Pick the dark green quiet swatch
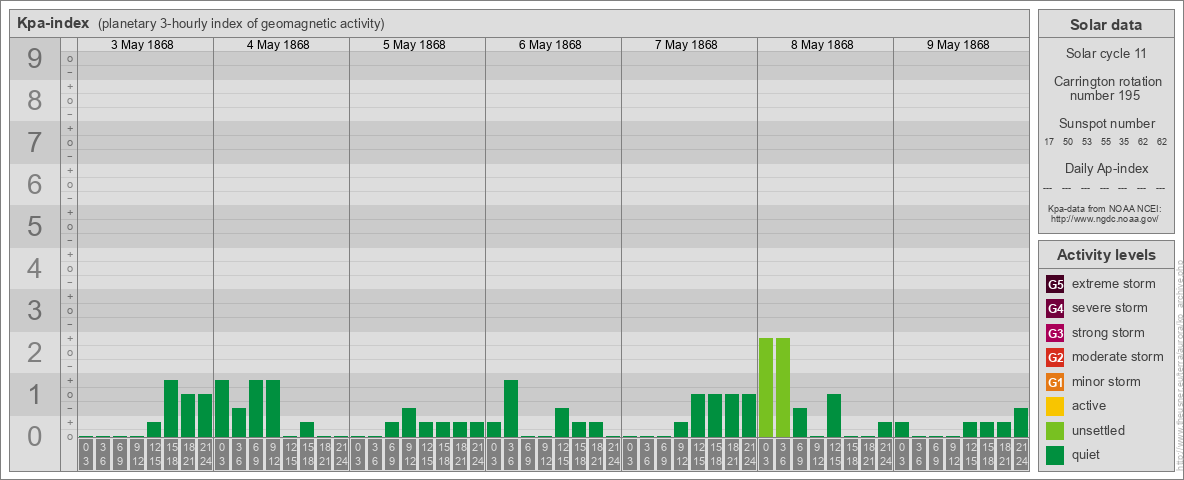The width and height of the screenshot is (1184, 480). pos(1055,455)
